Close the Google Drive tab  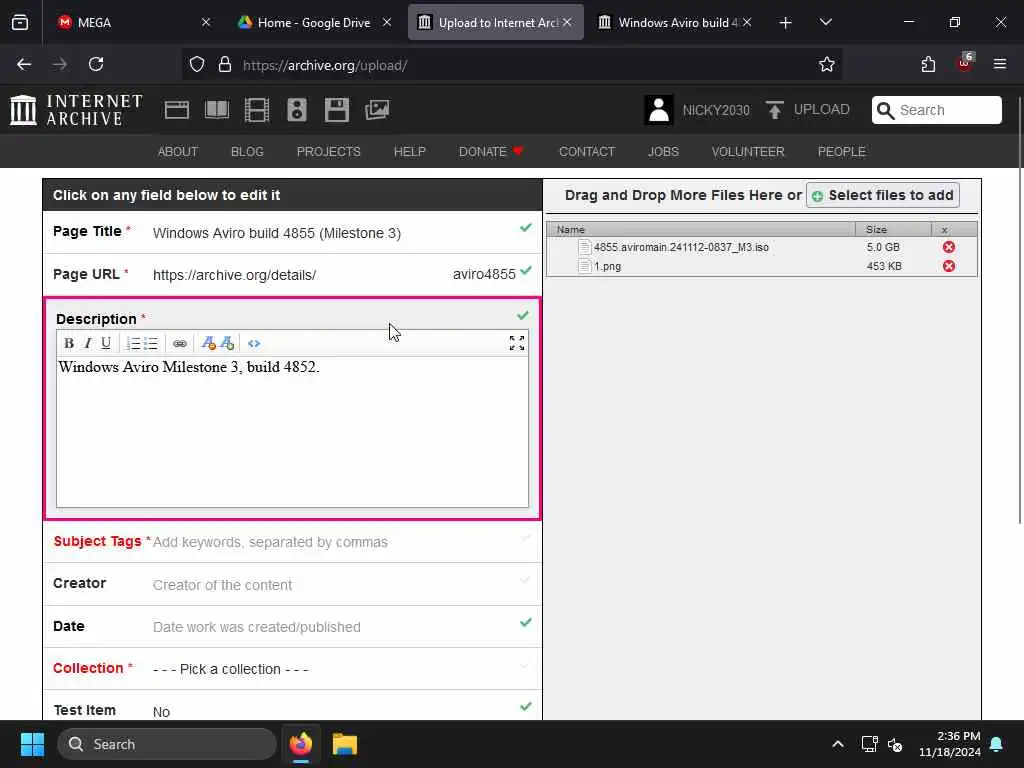pyautogui.click(x=387, y=22)
